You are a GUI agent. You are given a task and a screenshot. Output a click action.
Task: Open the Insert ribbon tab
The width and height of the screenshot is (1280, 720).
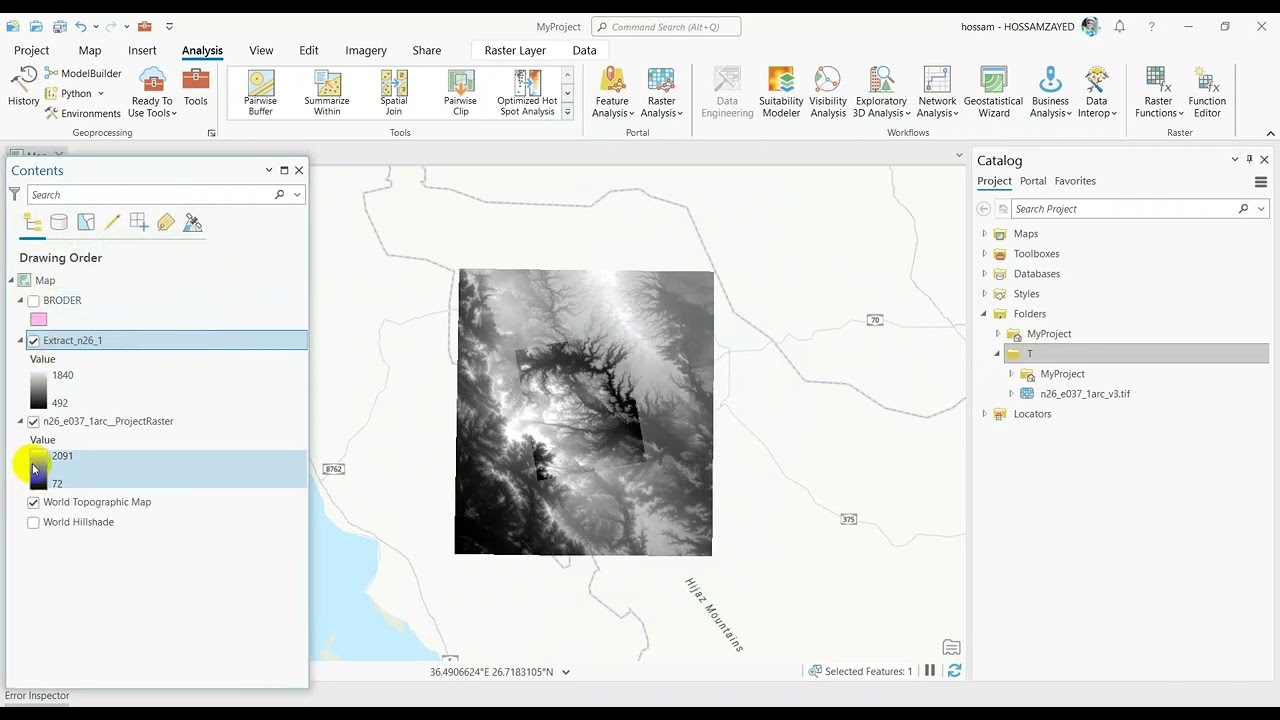click(x=142, y=50)
